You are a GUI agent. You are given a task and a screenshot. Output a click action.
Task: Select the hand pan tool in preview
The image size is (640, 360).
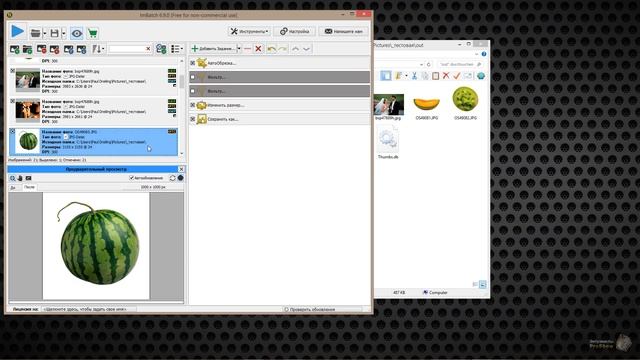coord(20,178)
